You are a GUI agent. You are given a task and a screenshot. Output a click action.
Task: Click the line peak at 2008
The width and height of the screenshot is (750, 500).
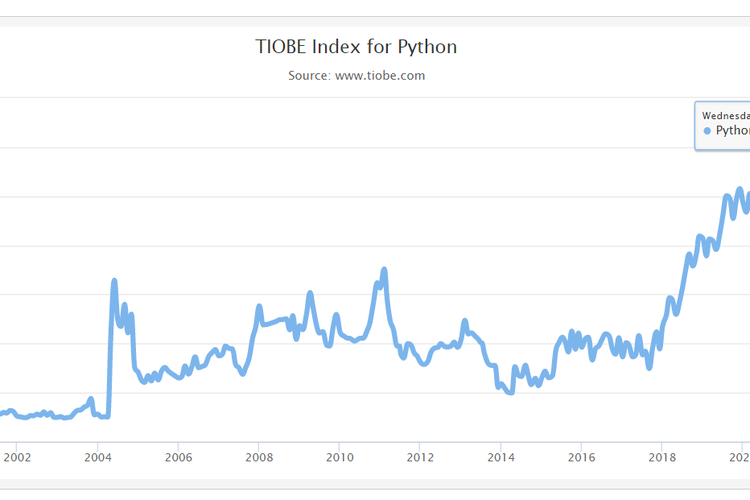pos(259,307)
